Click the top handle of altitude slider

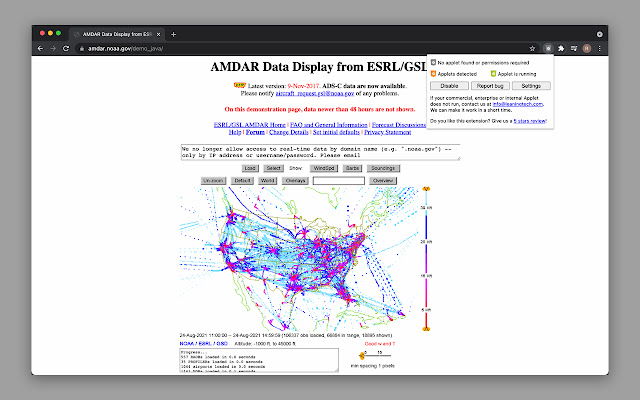coord(427,188)
